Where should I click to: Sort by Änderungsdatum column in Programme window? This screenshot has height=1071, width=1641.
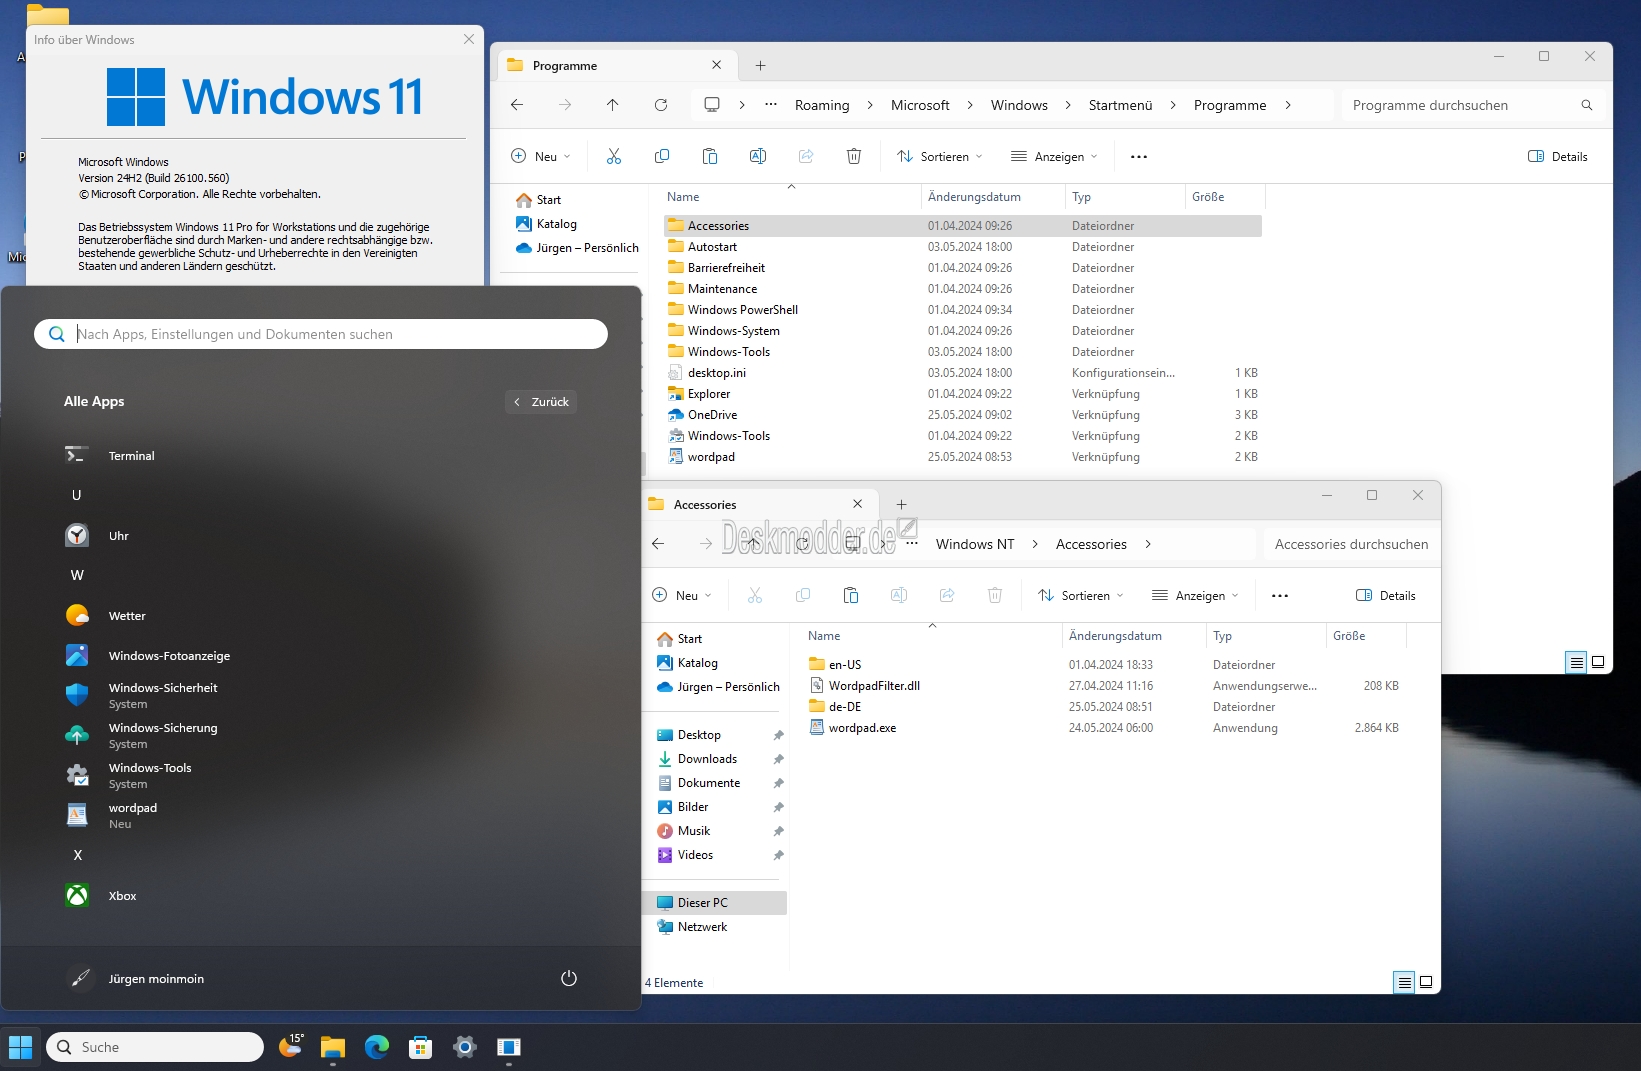click(x=993, y=197)
